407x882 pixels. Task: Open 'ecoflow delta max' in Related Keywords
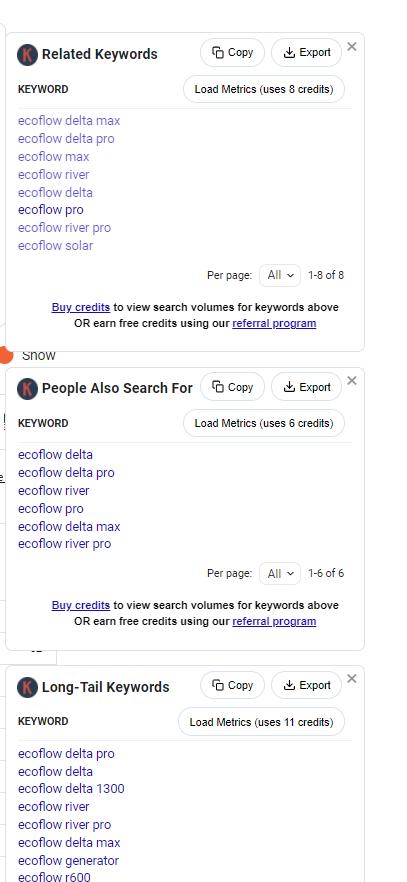[x=69, y=120]
